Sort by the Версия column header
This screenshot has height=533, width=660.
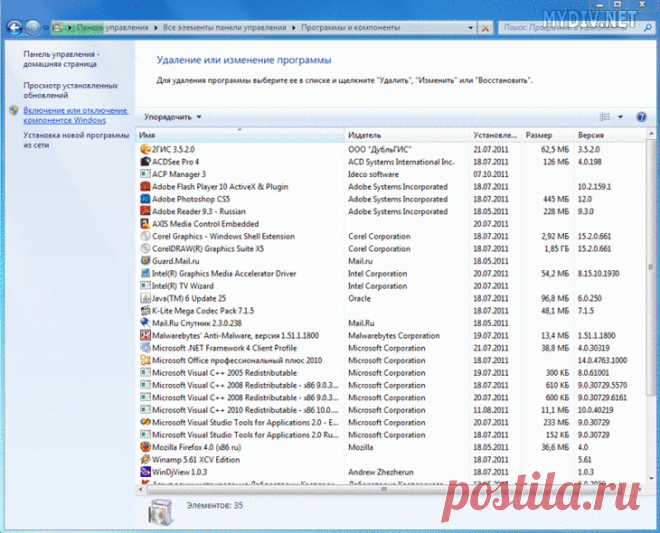click(x=609, y=135)
